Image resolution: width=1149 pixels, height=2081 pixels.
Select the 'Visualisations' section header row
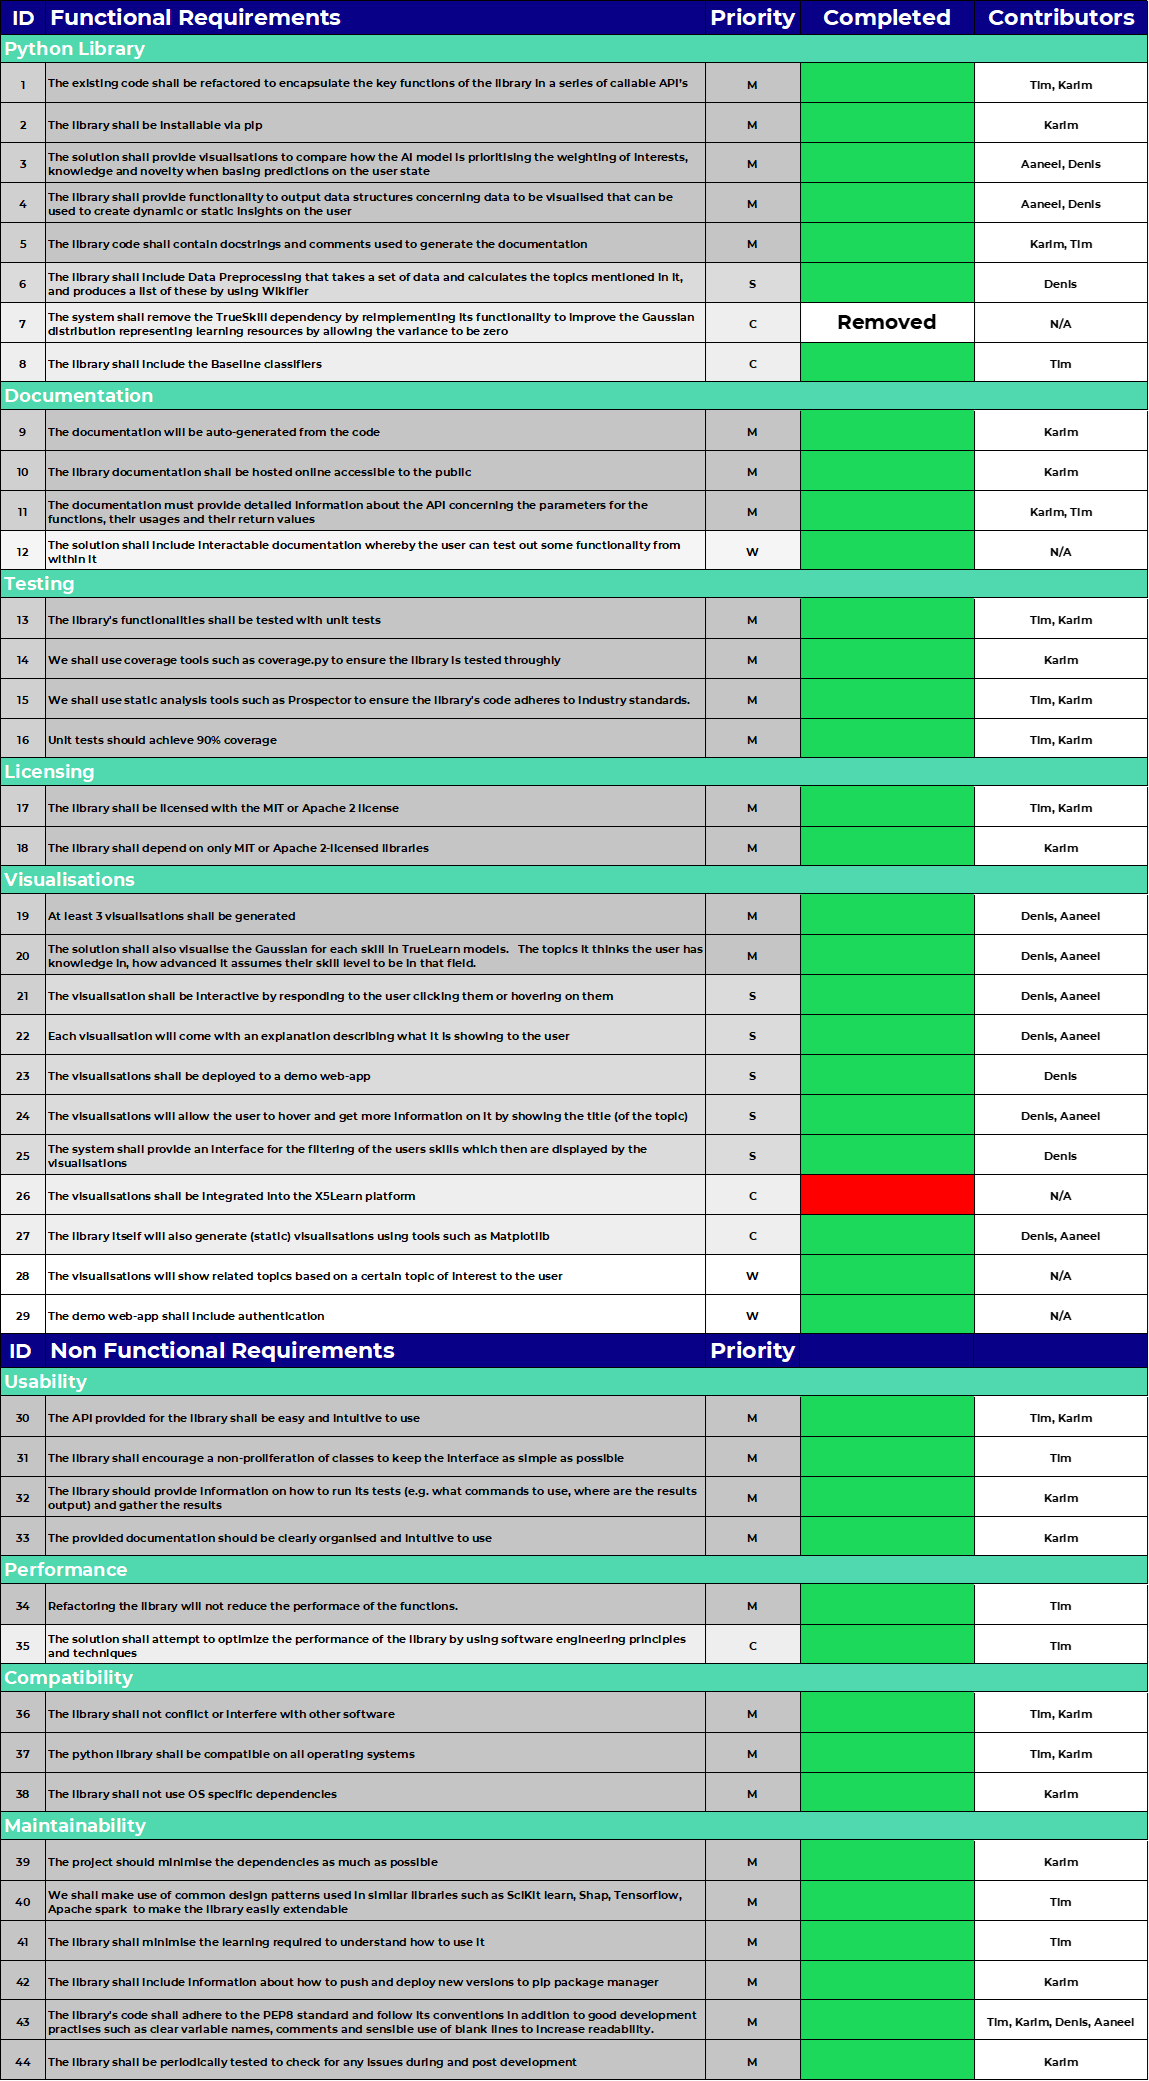click(574, 880)
